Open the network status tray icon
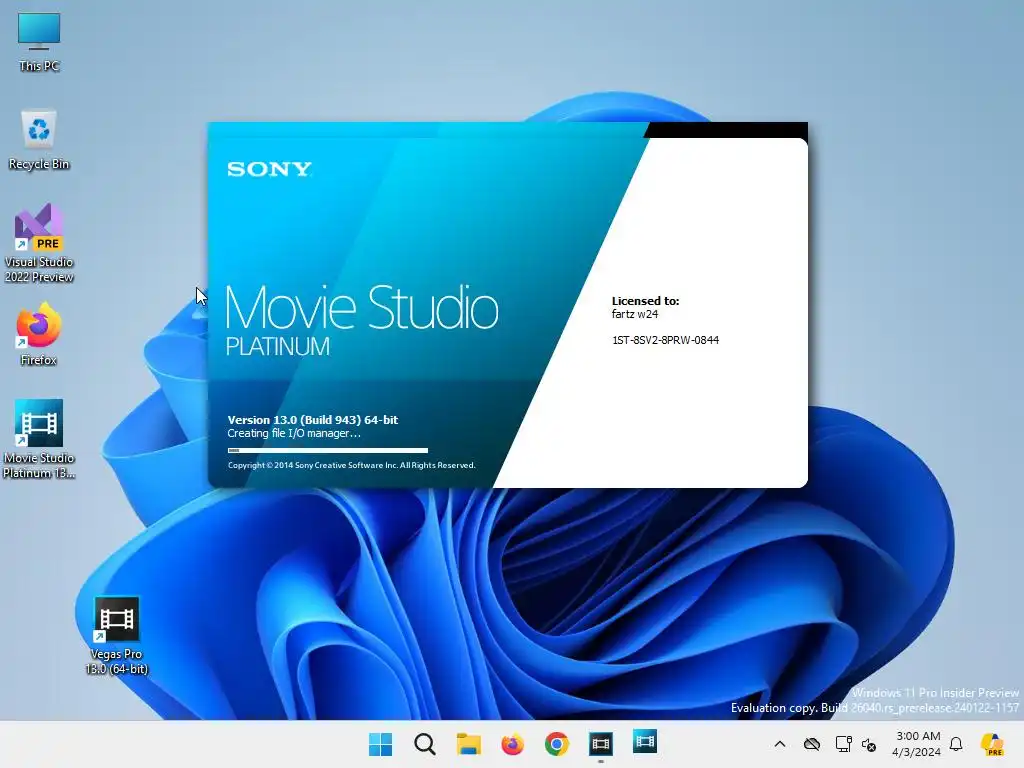Image resolution: width=1024 pixels, height=768 pixels. (843, 744)
